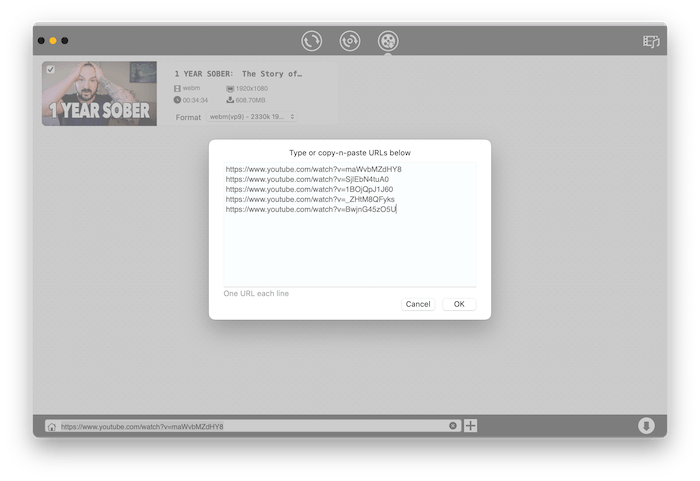Click inside the multi-line URL text area
700x481 pixels.
click(348, 250)
